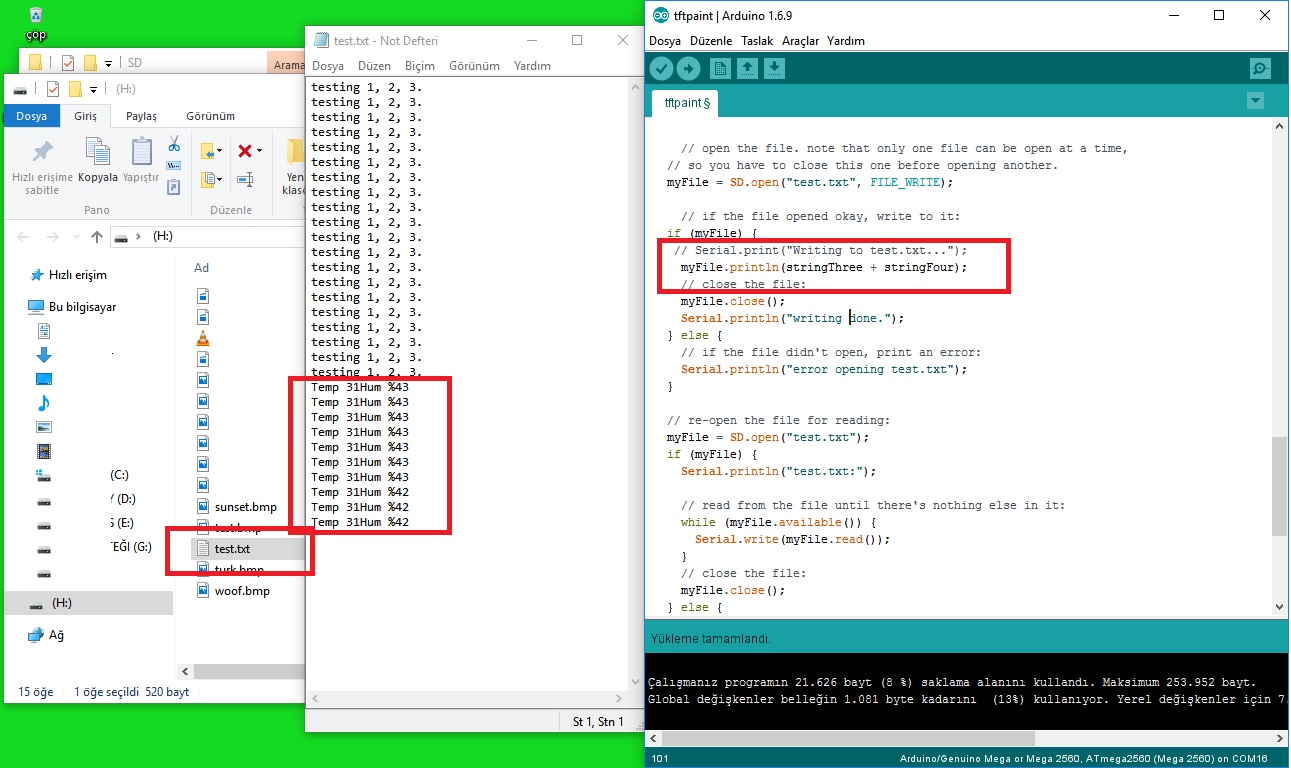Verify the sketch in Arduino
Image resolution: width=1291 pixels, height=768 pixels.
tap(661, 68)
